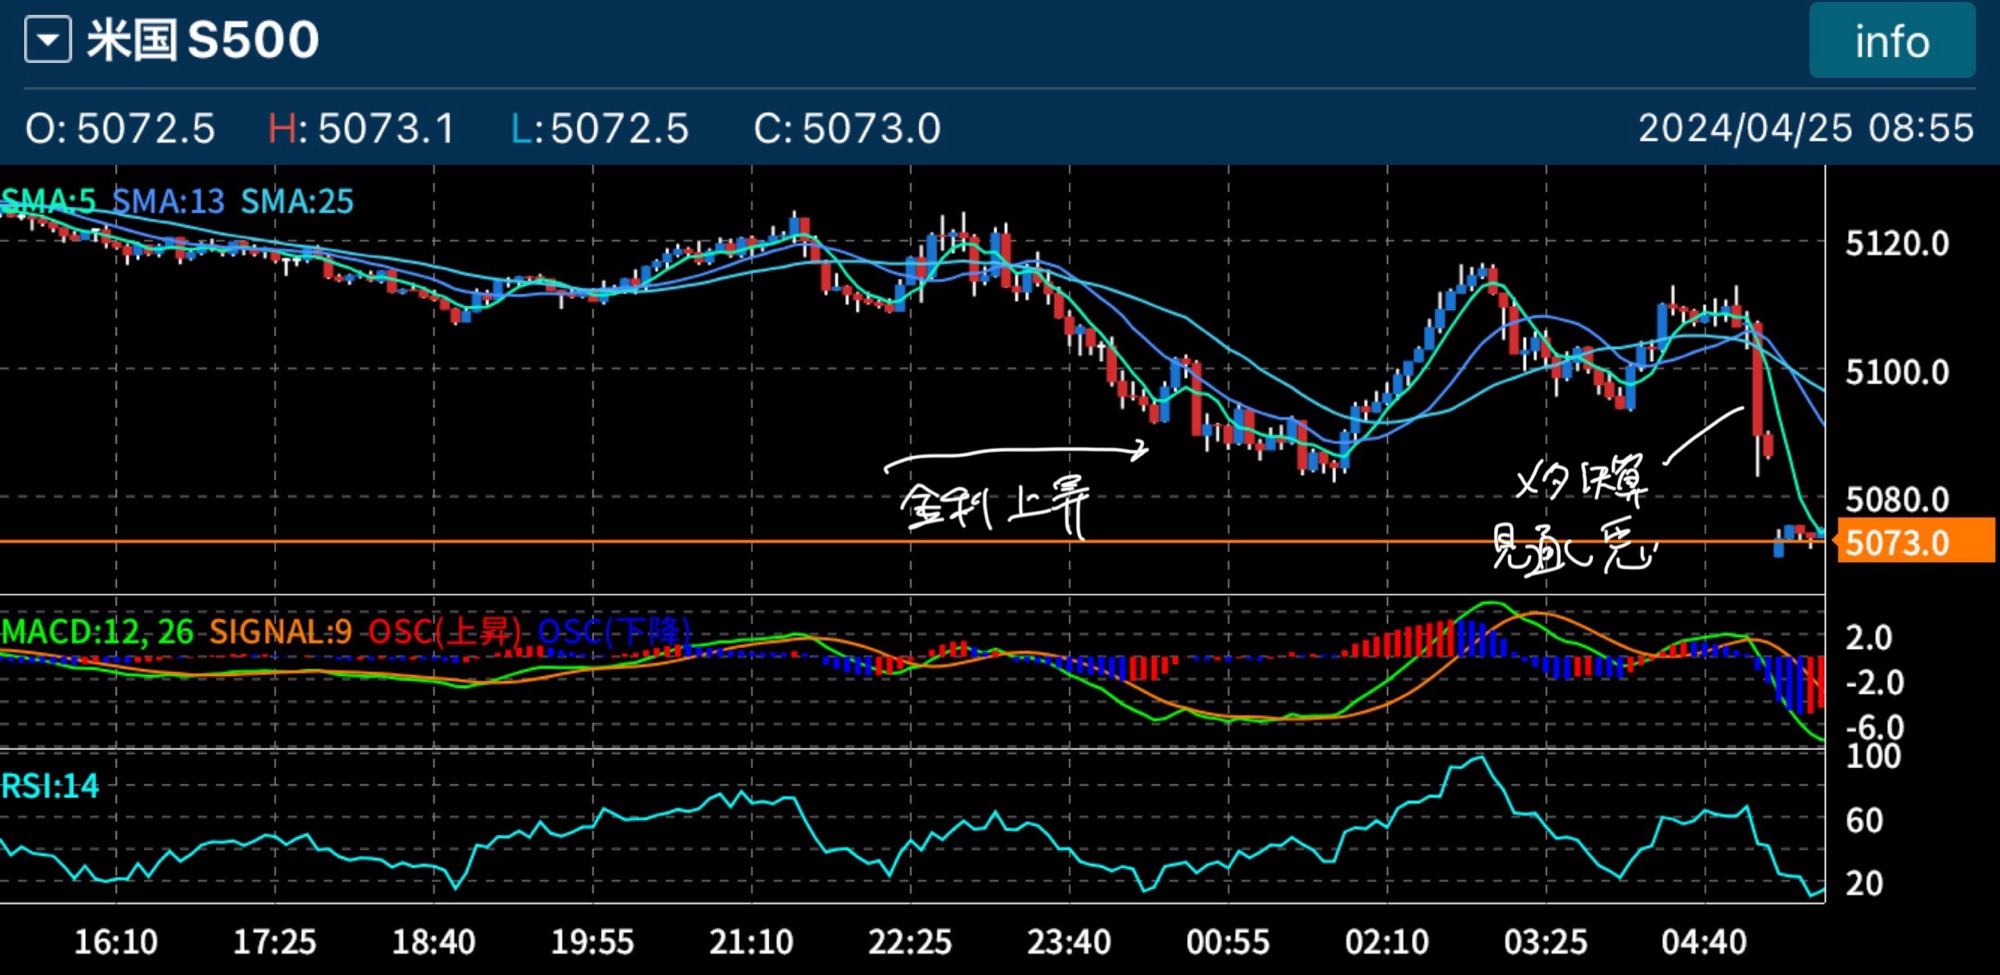Click the 23:40 time axis label
Viewport: 2000px width, 975px height.
1068,941
